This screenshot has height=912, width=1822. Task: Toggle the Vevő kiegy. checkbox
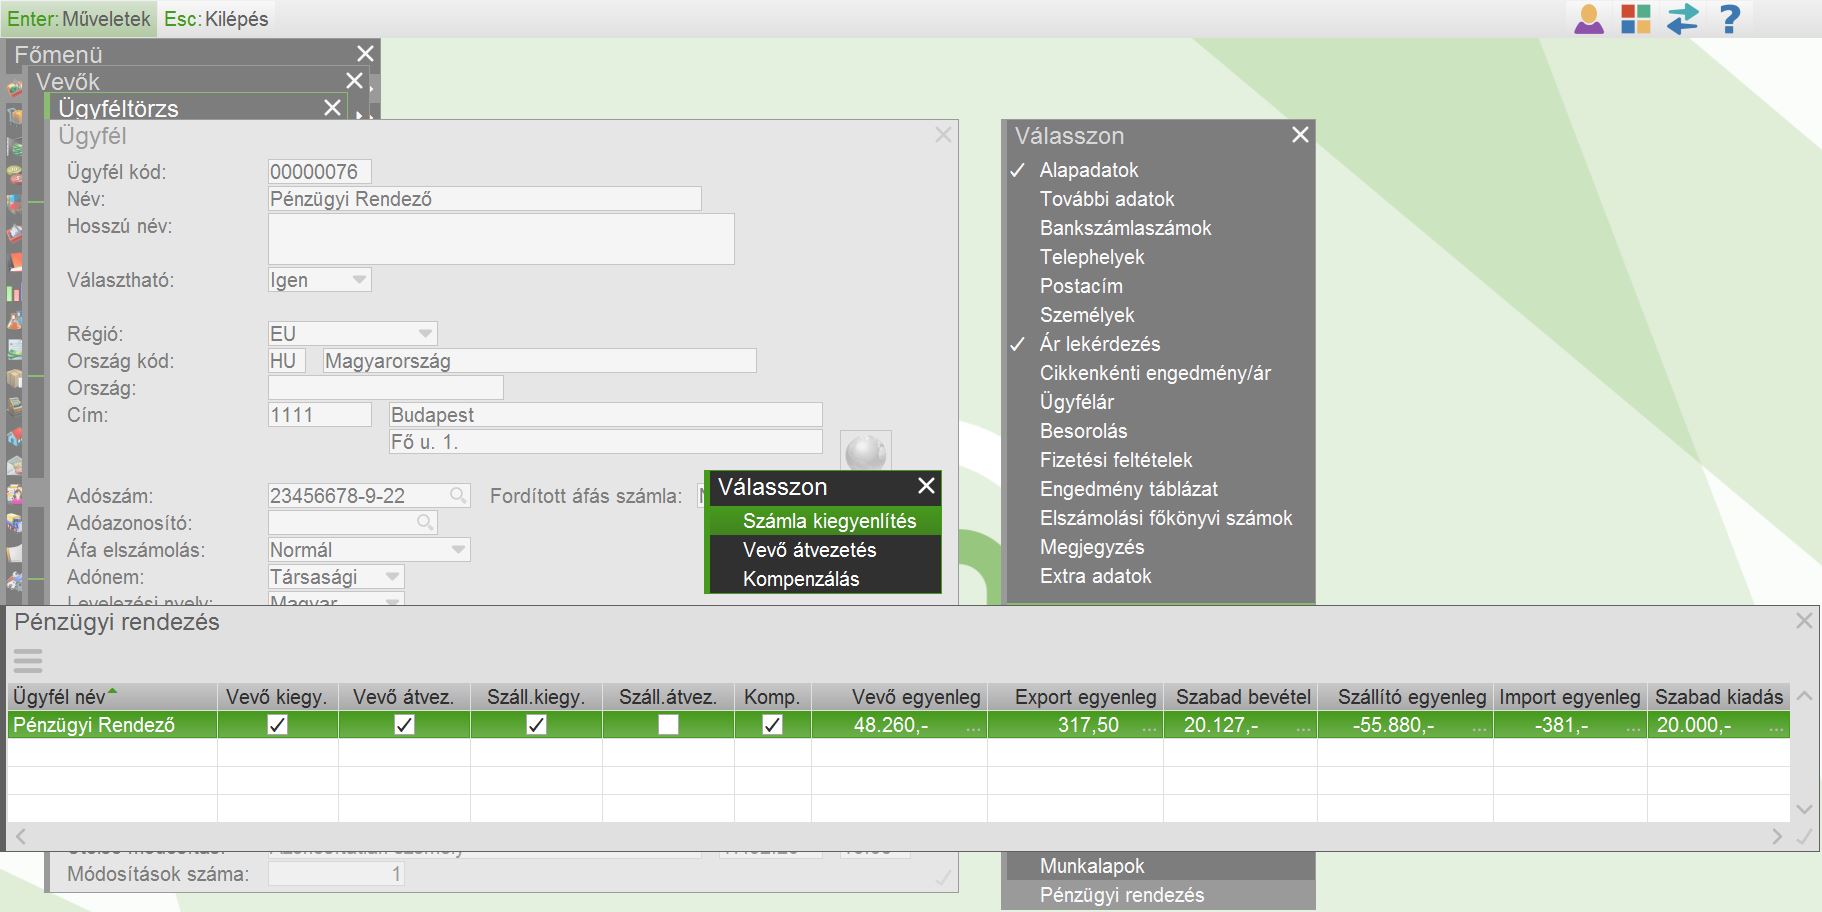[x=278, y=725]
